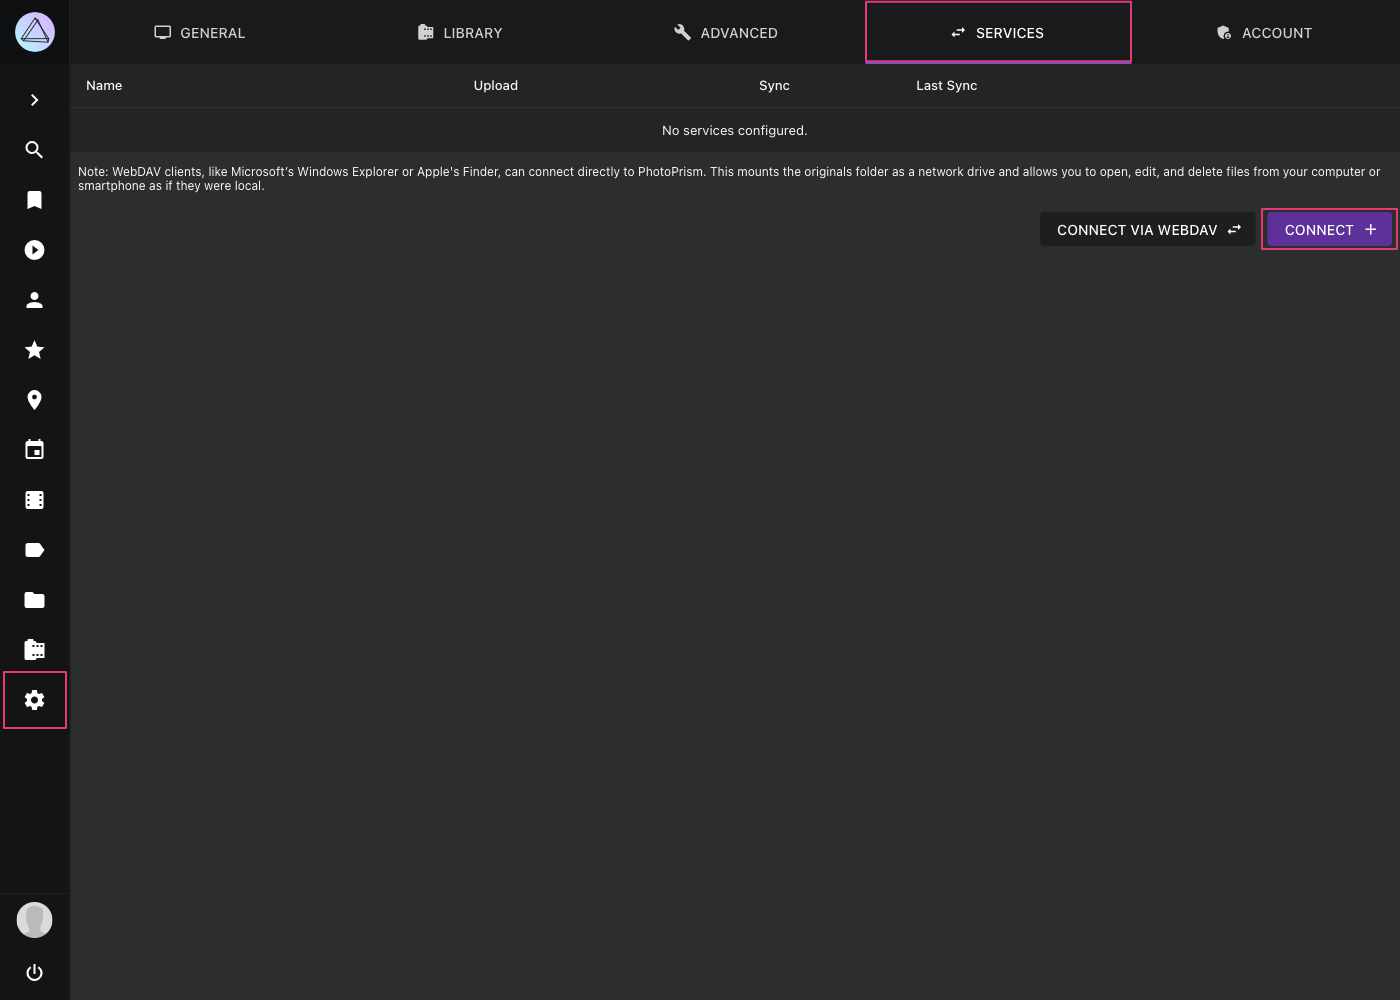Open the Folders view
Viewport: 1400px width, 1000px height.
coord(34,600)
